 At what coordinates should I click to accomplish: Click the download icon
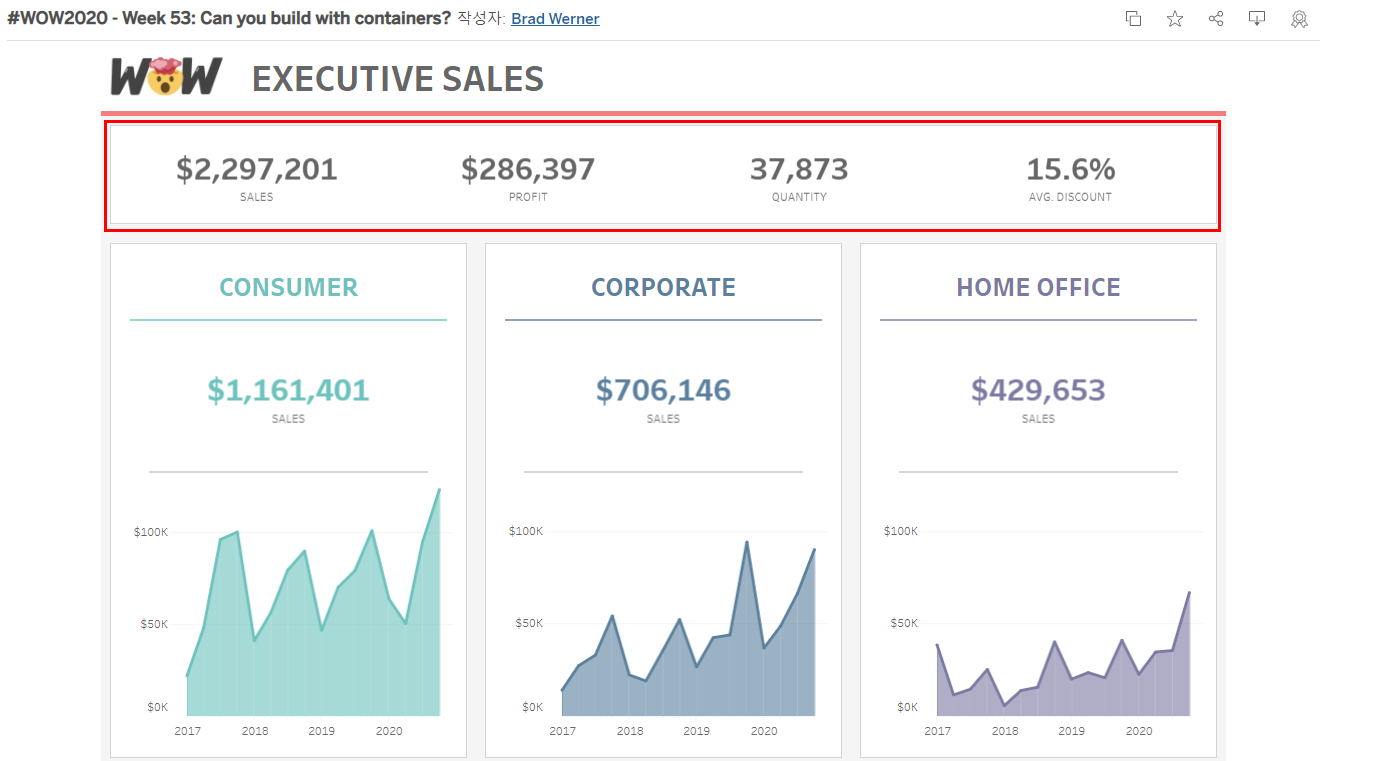1257,18
